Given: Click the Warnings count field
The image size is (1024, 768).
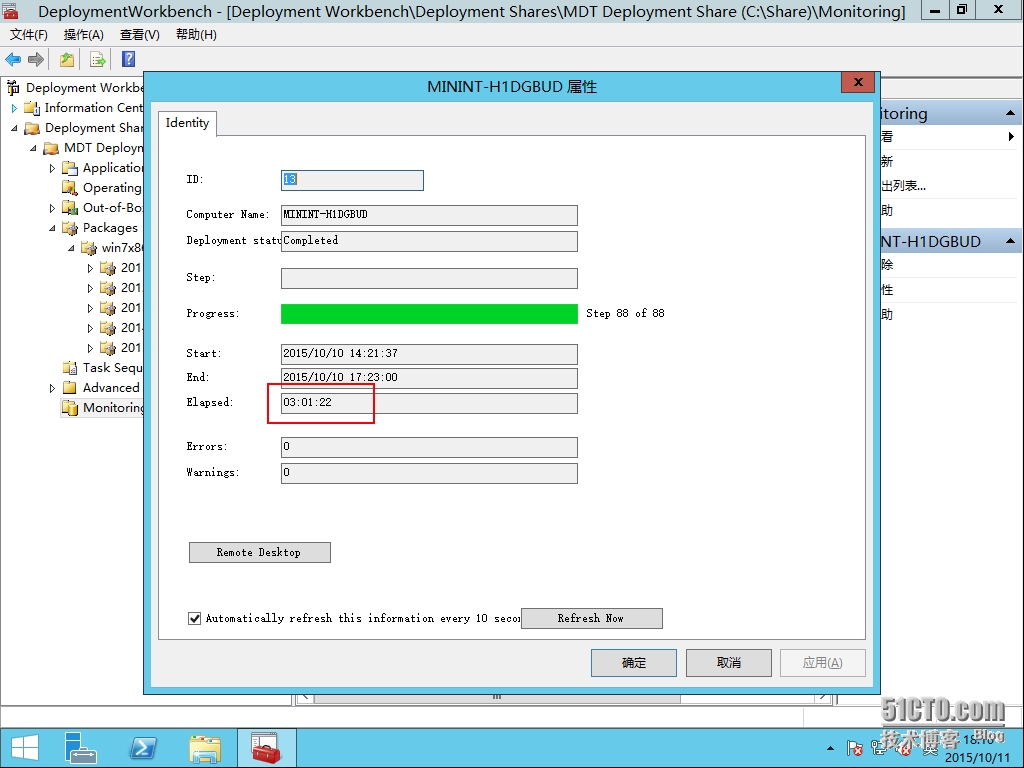Looking at the screenshot, I should pyautogui.click(x=429, y=473).
